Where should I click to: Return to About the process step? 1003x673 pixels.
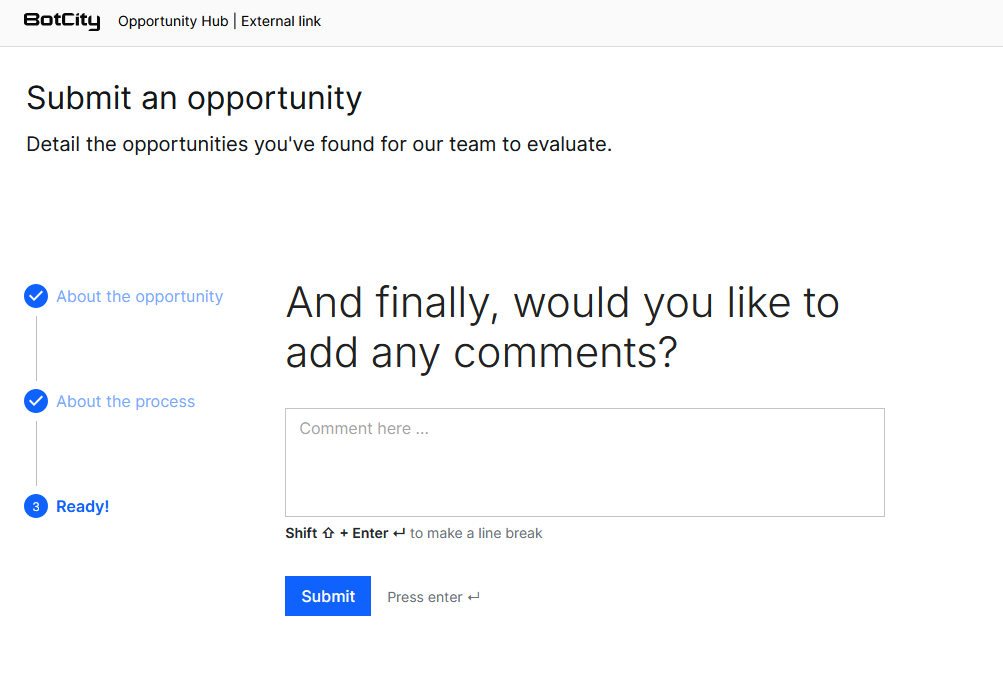point(125,401)
